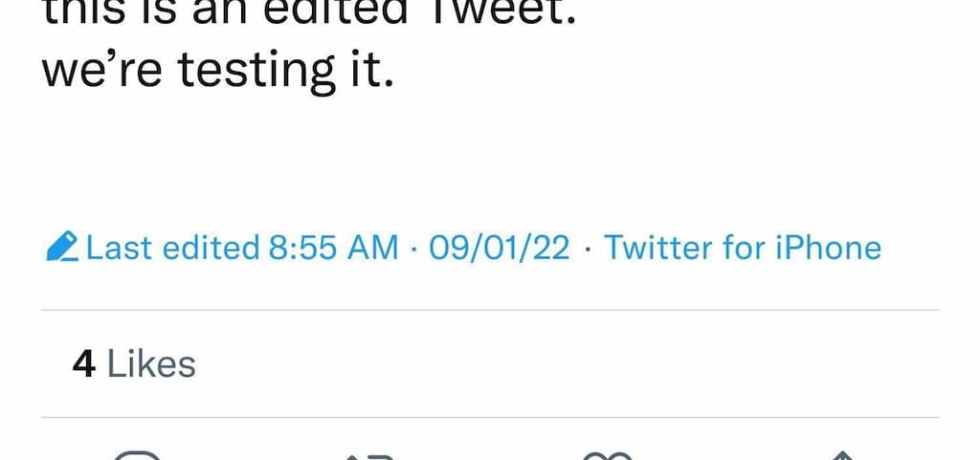Viewport: 980px width, 460px height.
Task: Click the tweet line "we're testing it."
Action: tap(216, 74)
